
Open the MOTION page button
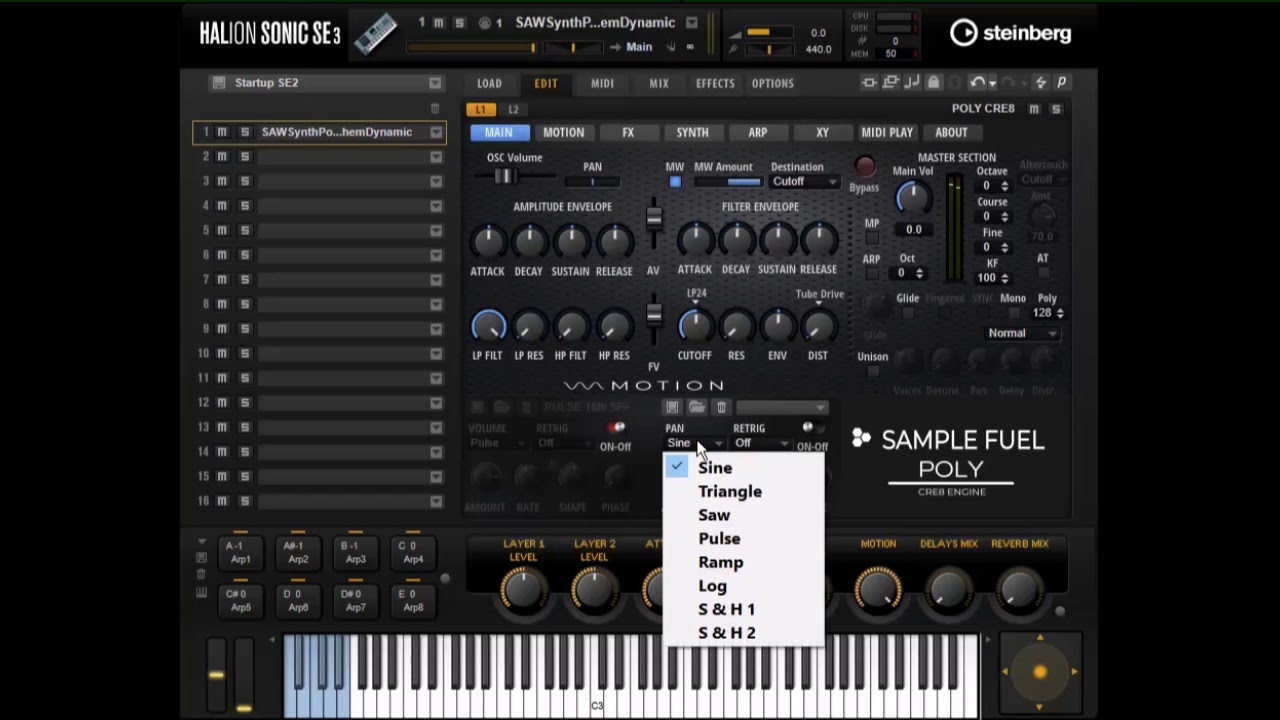(563, 132)
